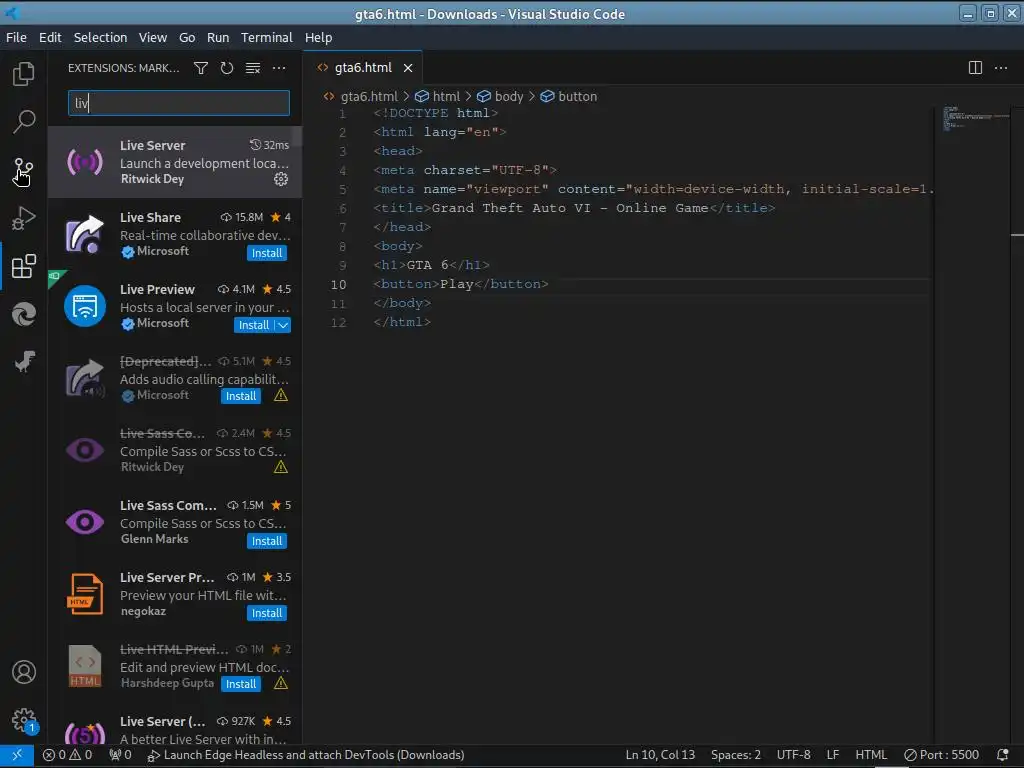Click the editor minimap

point(976,118)
